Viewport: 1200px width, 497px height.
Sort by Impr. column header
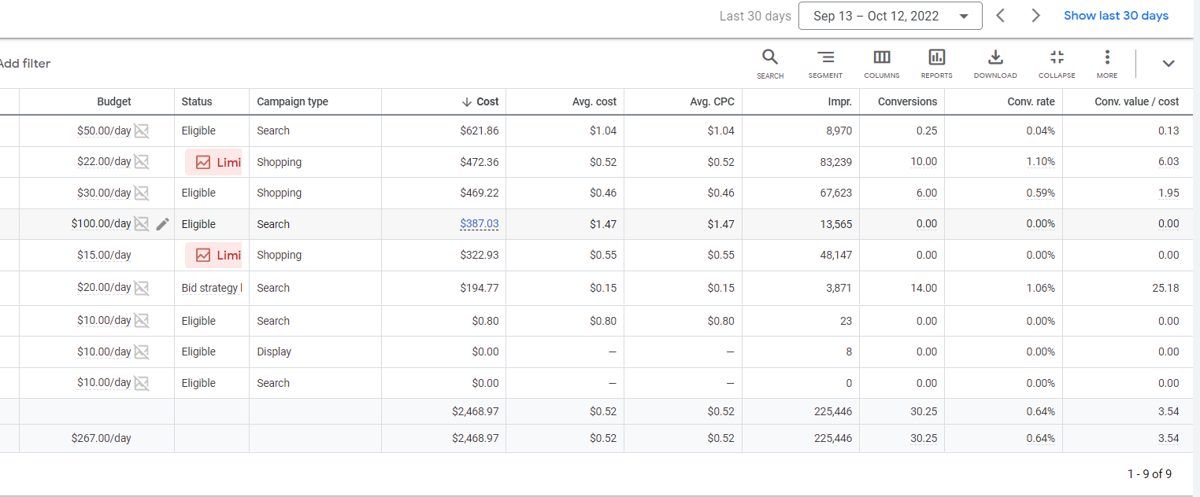[x=839, y=102]
